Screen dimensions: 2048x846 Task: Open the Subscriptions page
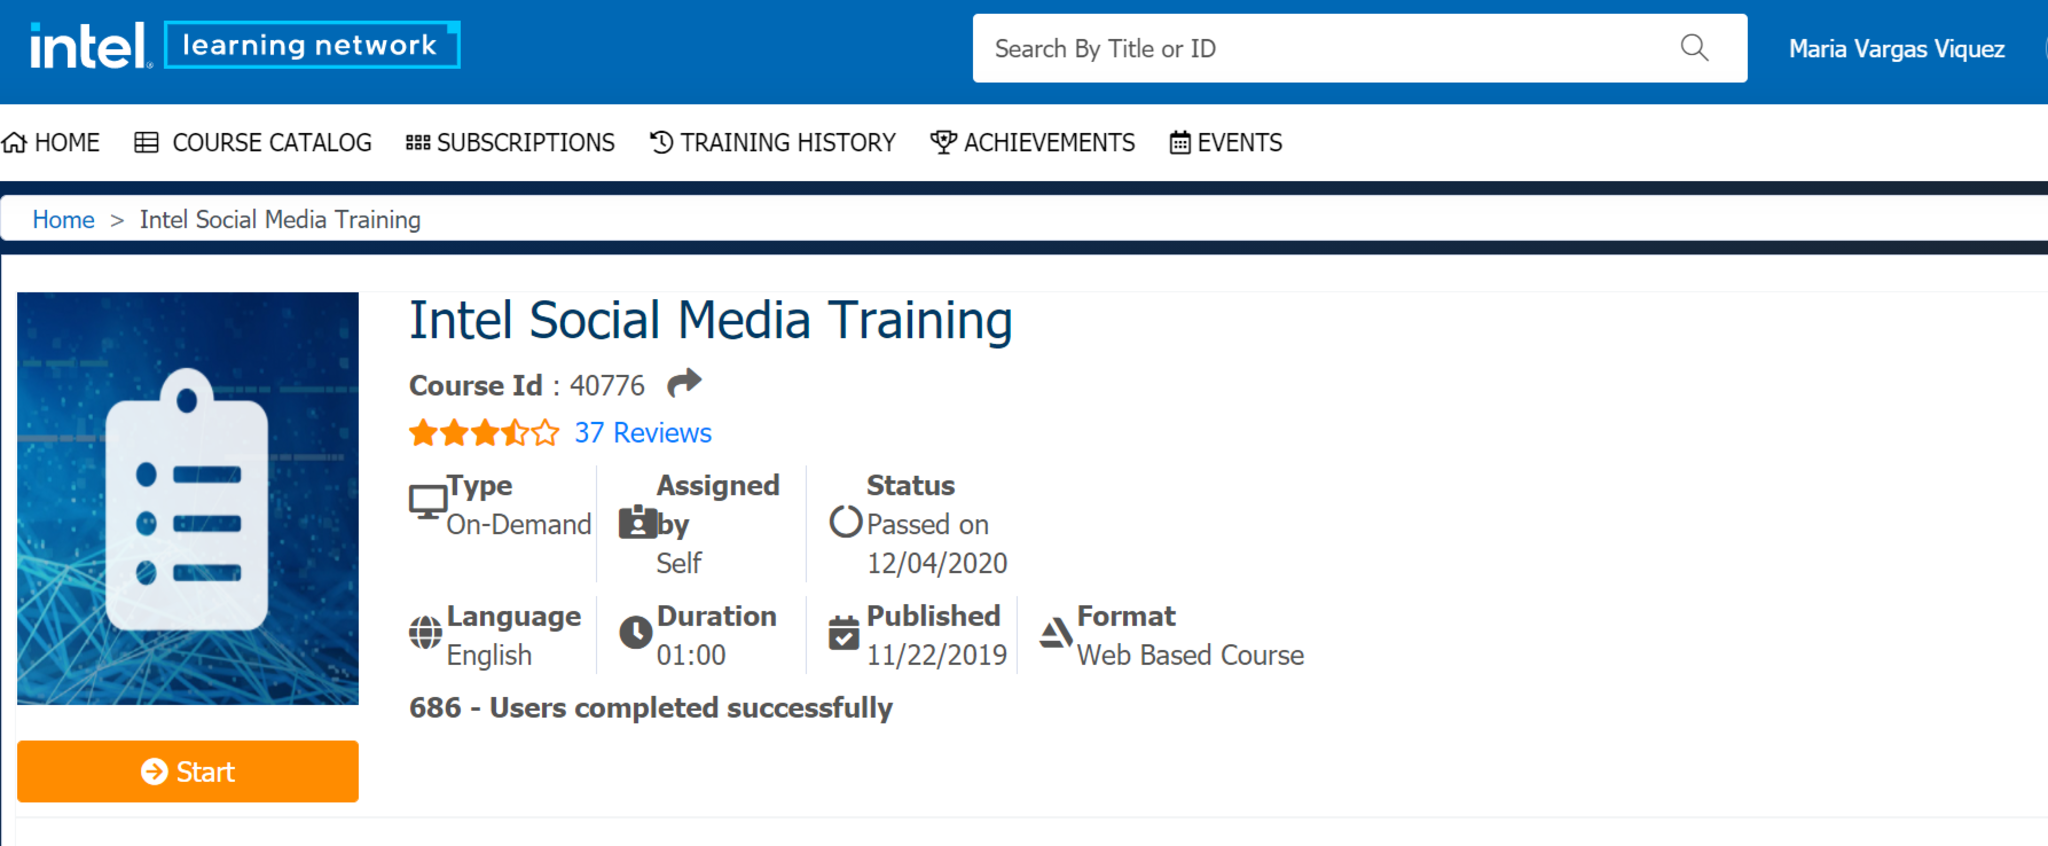click(x=511, y=143)
